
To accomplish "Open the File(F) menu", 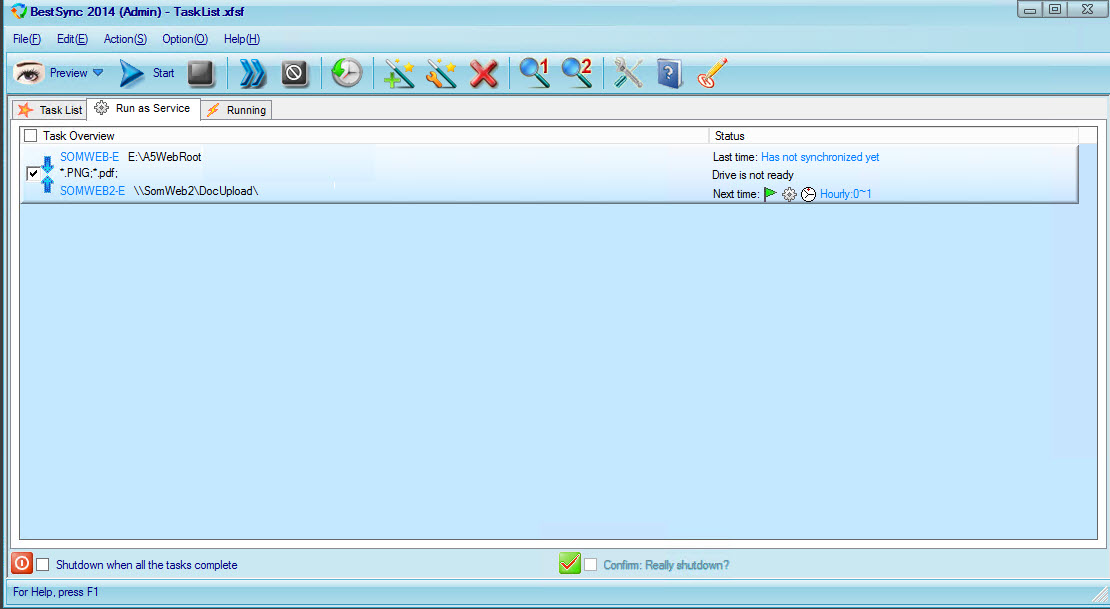I will pos(27,39).
